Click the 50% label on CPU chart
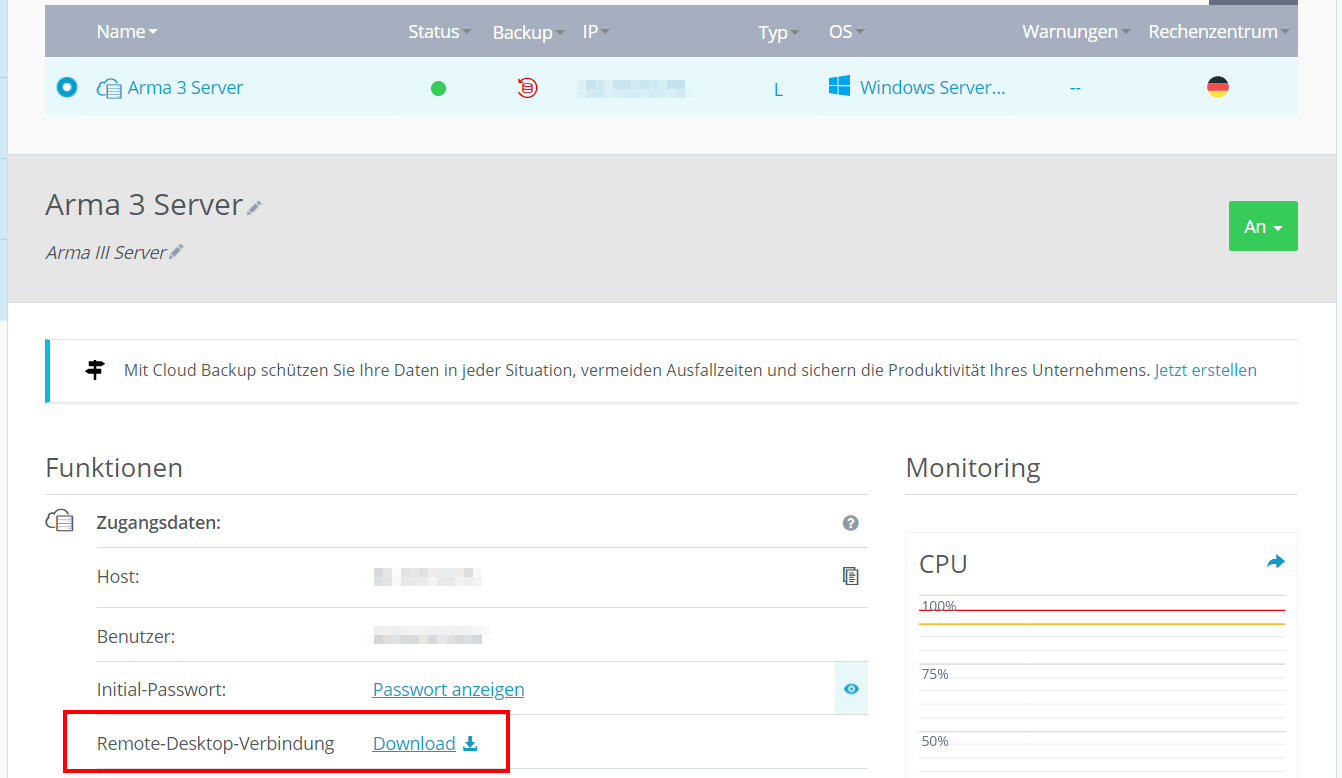This screenshot has width=1342, height=778. [x=935, y=741]
